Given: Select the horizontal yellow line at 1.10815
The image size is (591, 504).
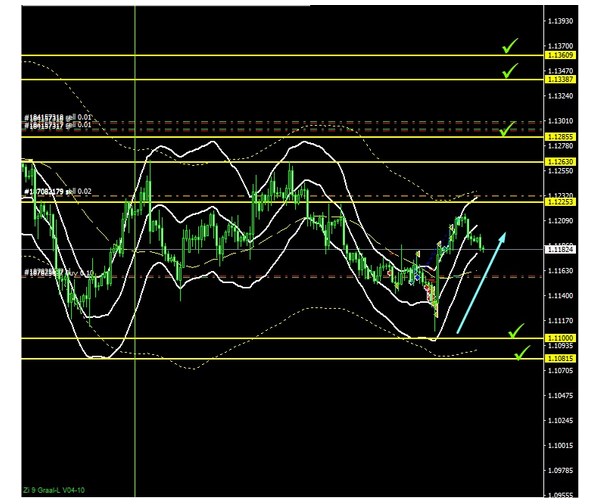Looking at the screenshot, I should pos(282,358).
